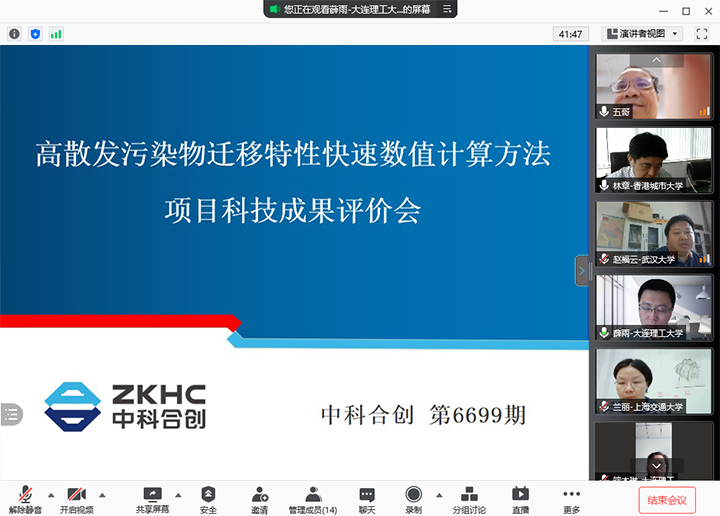Open the 安全 security menu
The image size is (720, 516).
[x=208, y=499]
